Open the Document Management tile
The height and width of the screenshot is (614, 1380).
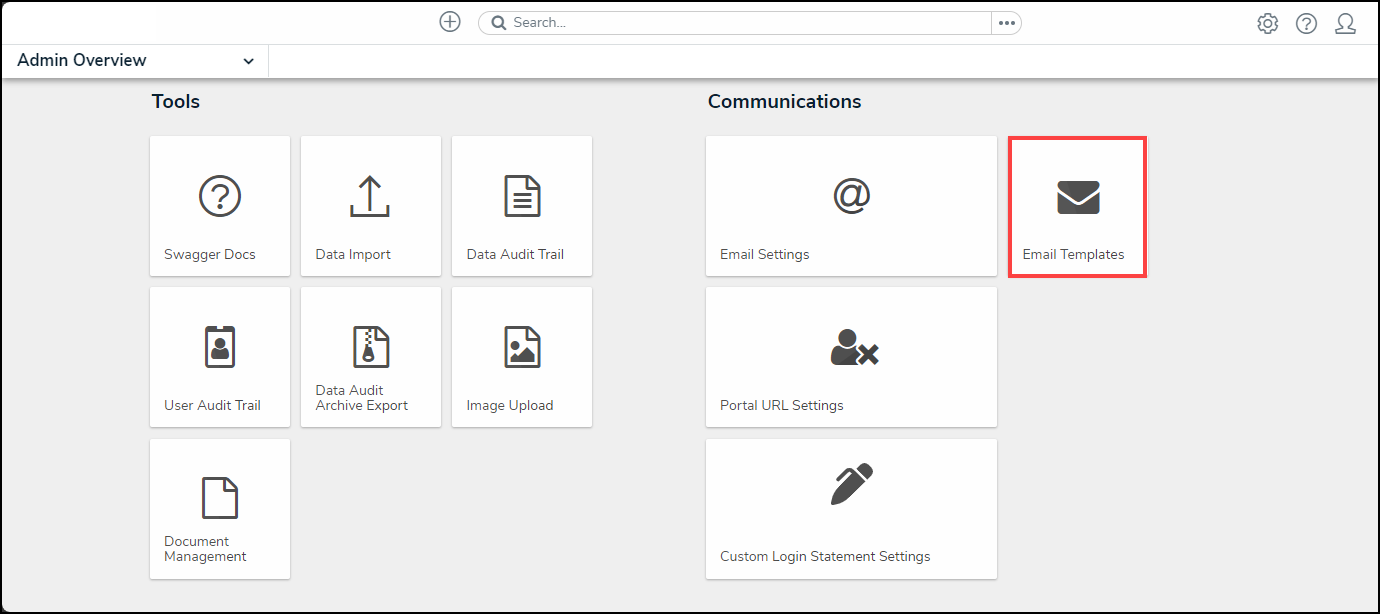coord(220,508)
